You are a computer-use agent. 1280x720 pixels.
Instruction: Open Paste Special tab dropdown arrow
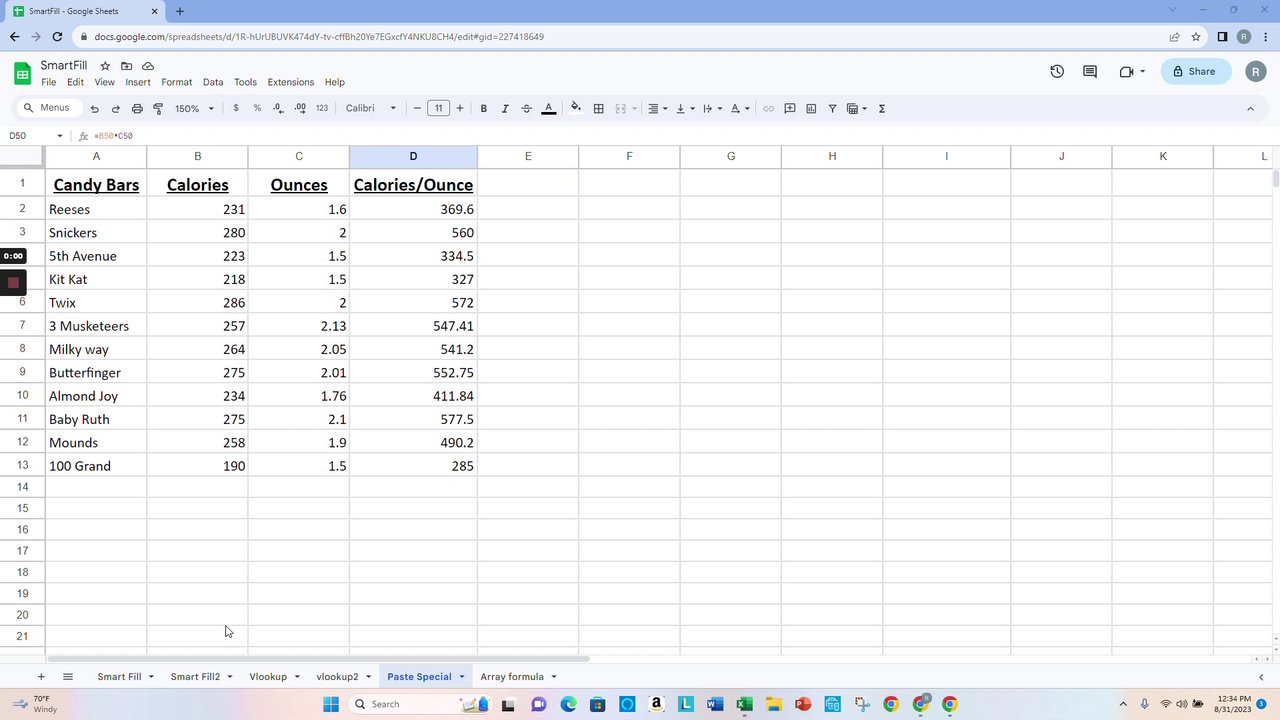pyautogui.click(x=462, y=677)
